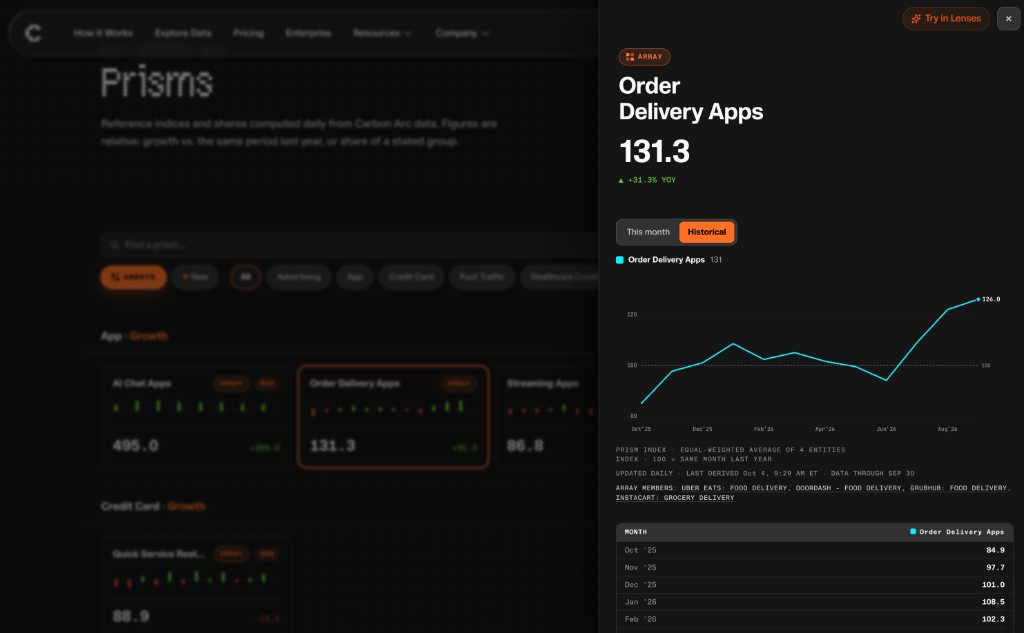The height and width of the screenshot is (633, 1024).
Task: Click the App Growth section heading
Action: pyautogui.click(x=135, y=336)
